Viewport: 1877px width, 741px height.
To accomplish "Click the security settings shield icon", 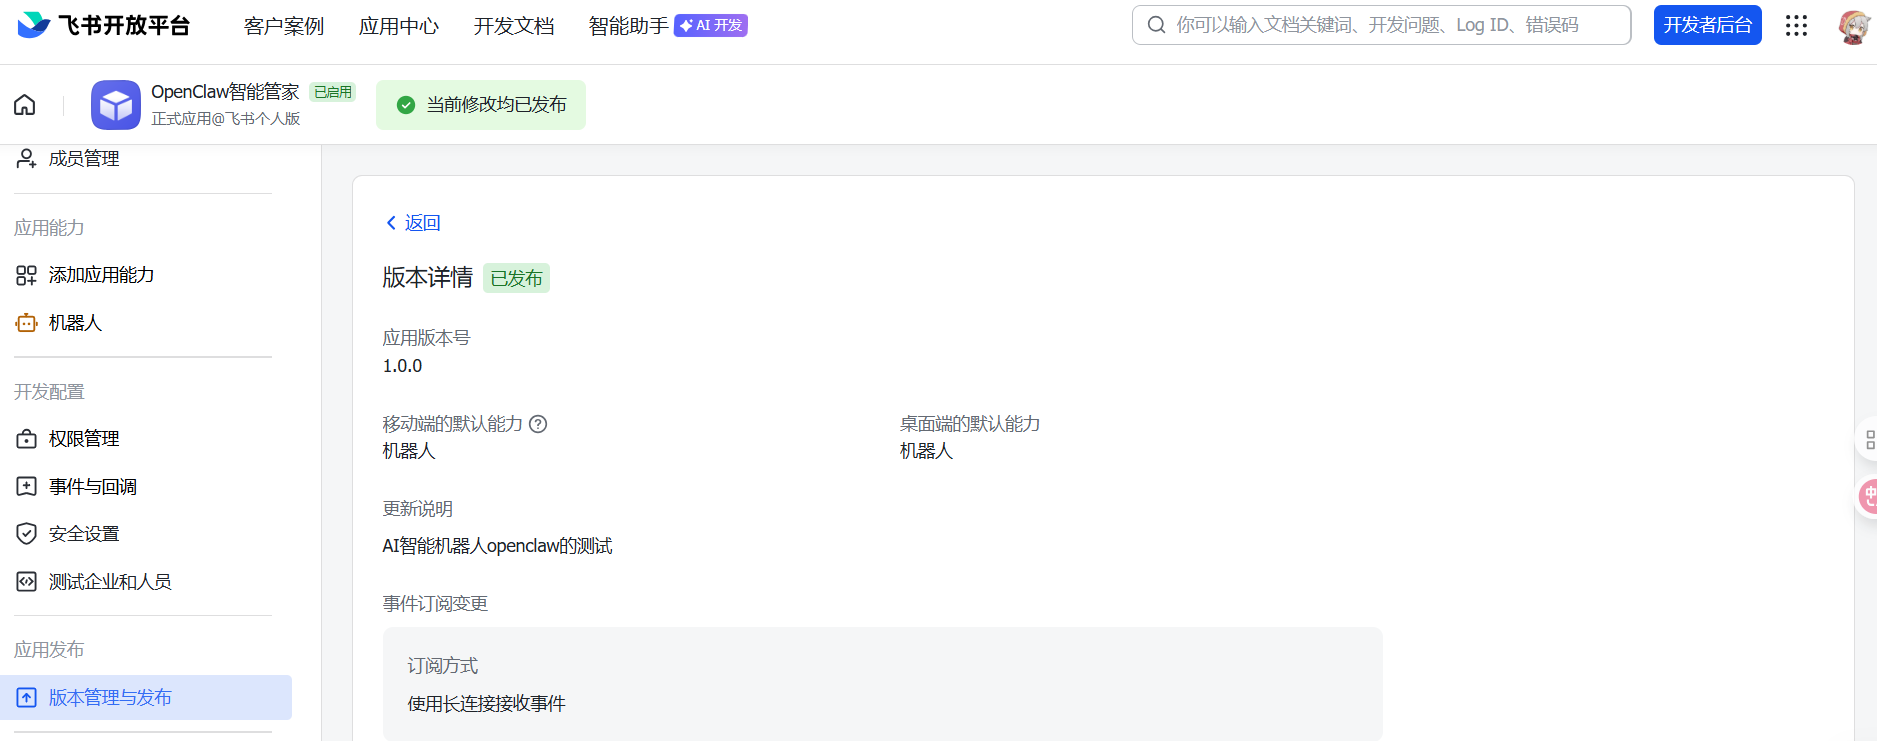I will pyautogui.click(x=27, y=534).
